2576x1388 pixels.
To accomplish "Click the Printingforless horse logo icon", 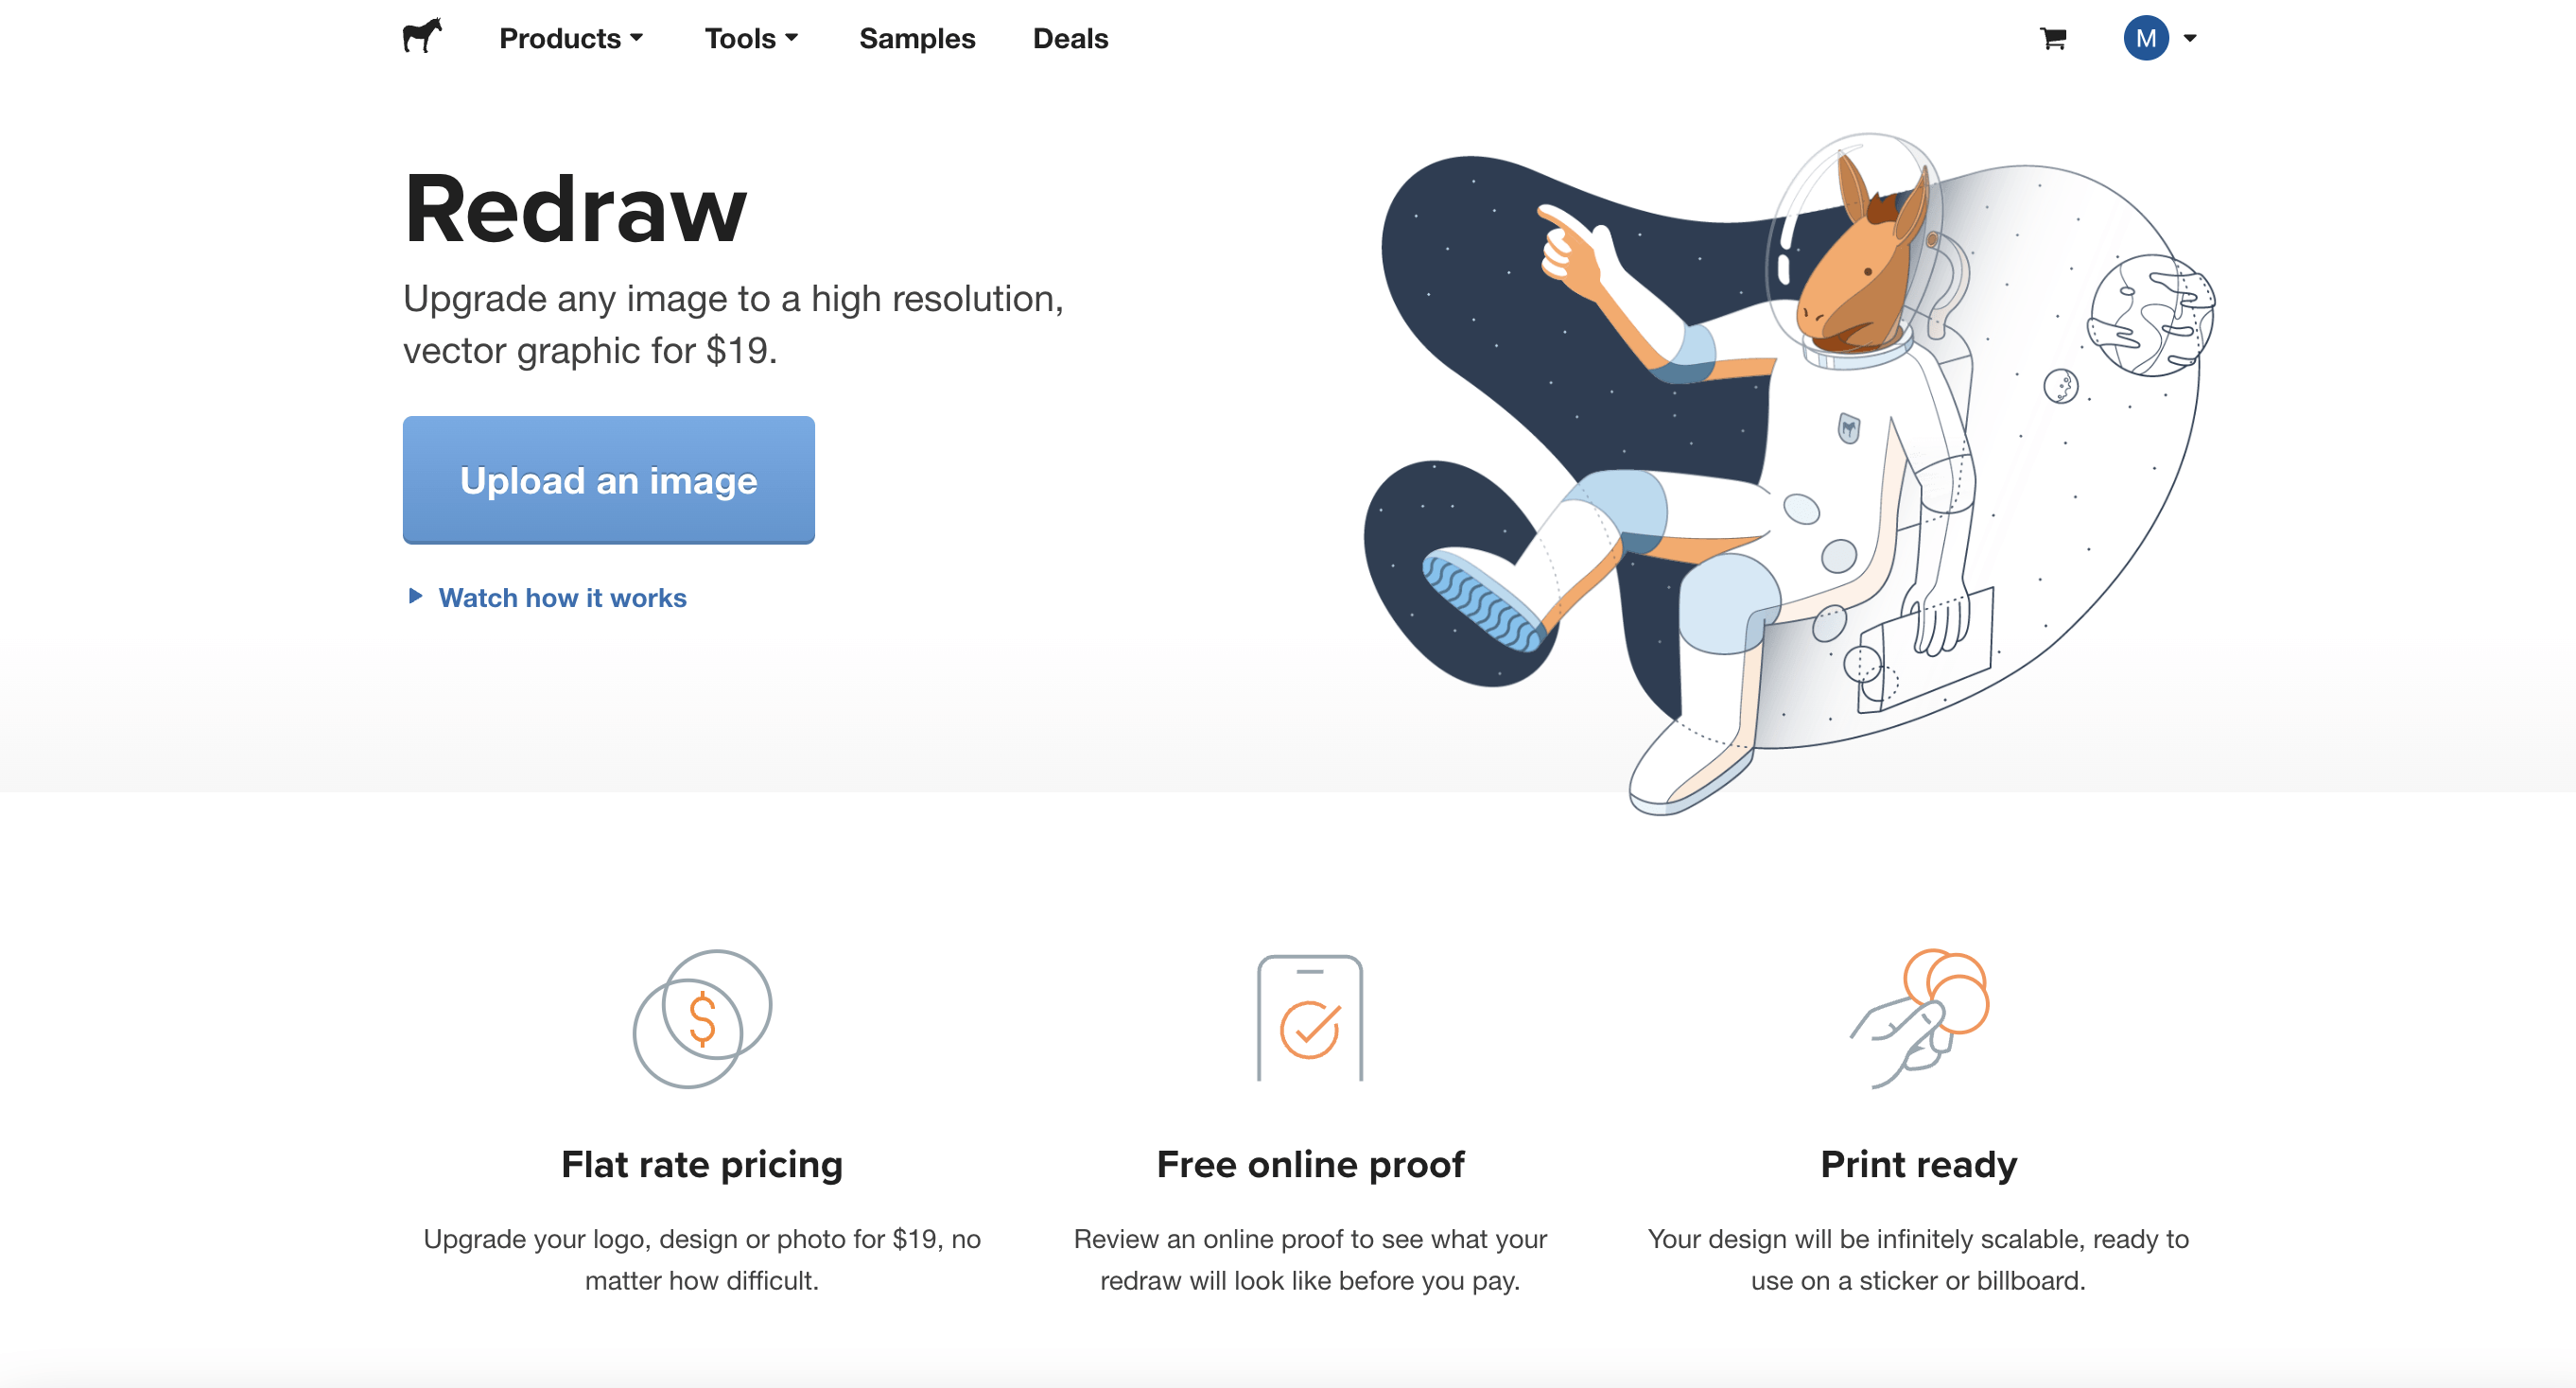I will [x=424, y=36].
